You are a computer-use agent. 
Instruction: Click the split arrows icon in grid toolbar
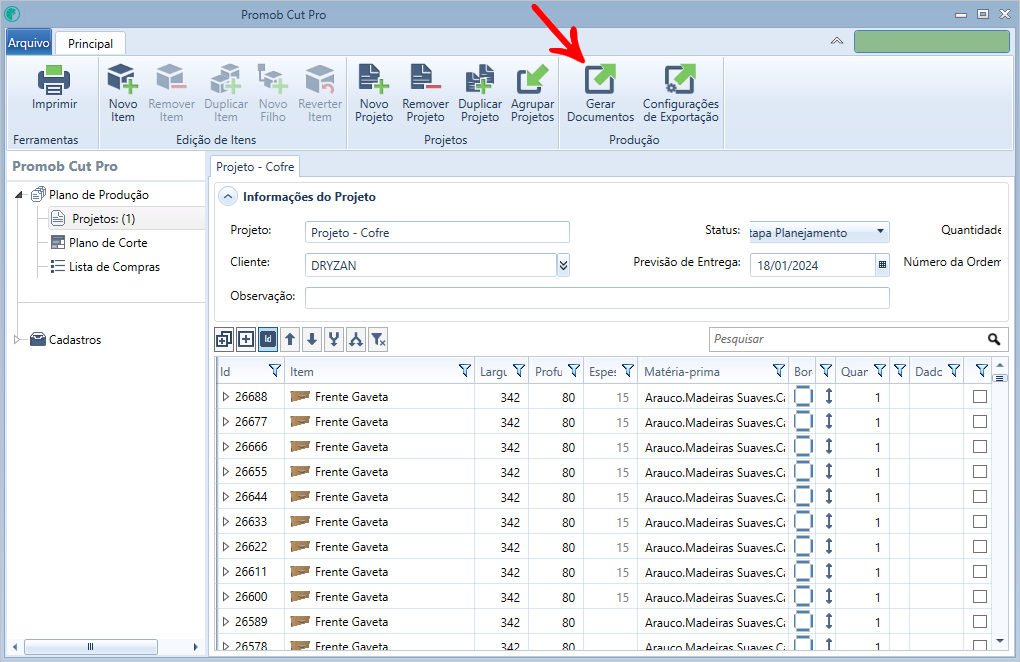pyautogui.click(x=356, y=339)
